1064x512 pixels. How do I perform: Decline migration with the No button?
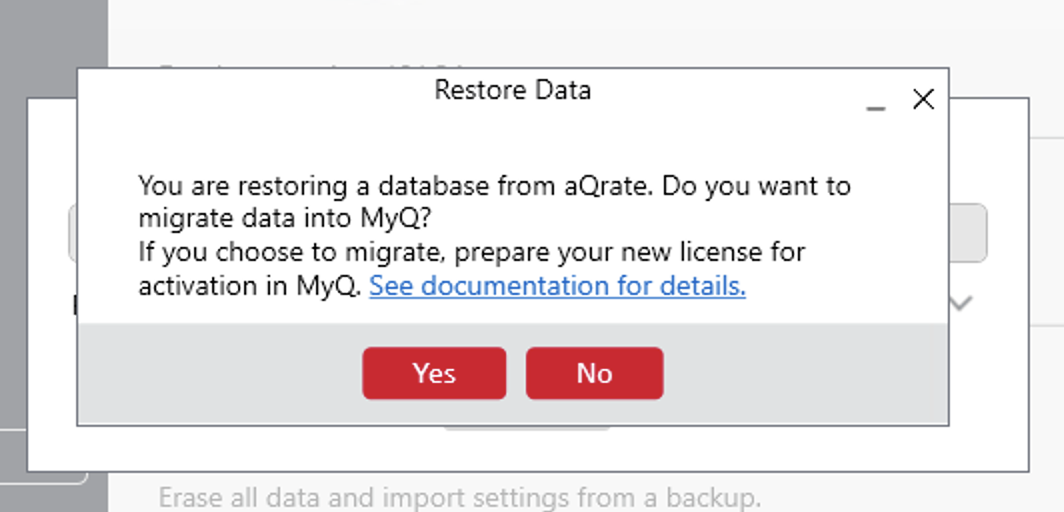(594, 373)
